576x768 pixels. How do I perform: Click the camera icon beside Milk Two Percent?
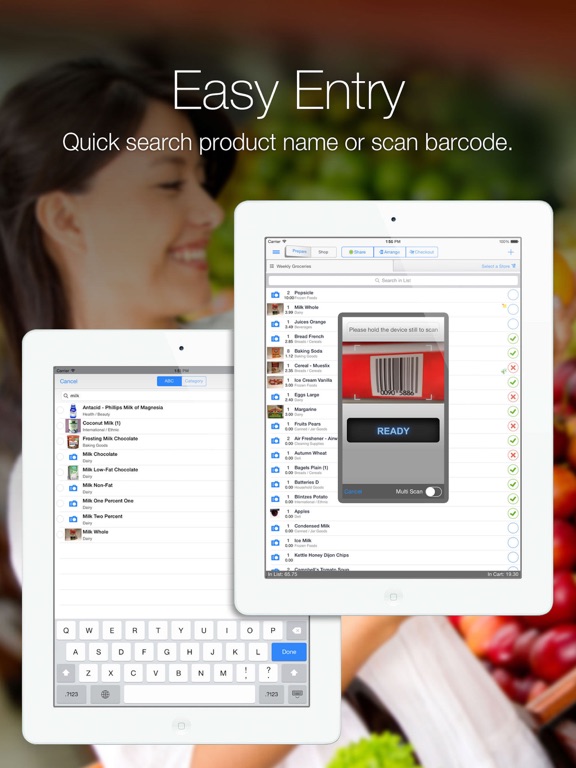pos(73,519)
